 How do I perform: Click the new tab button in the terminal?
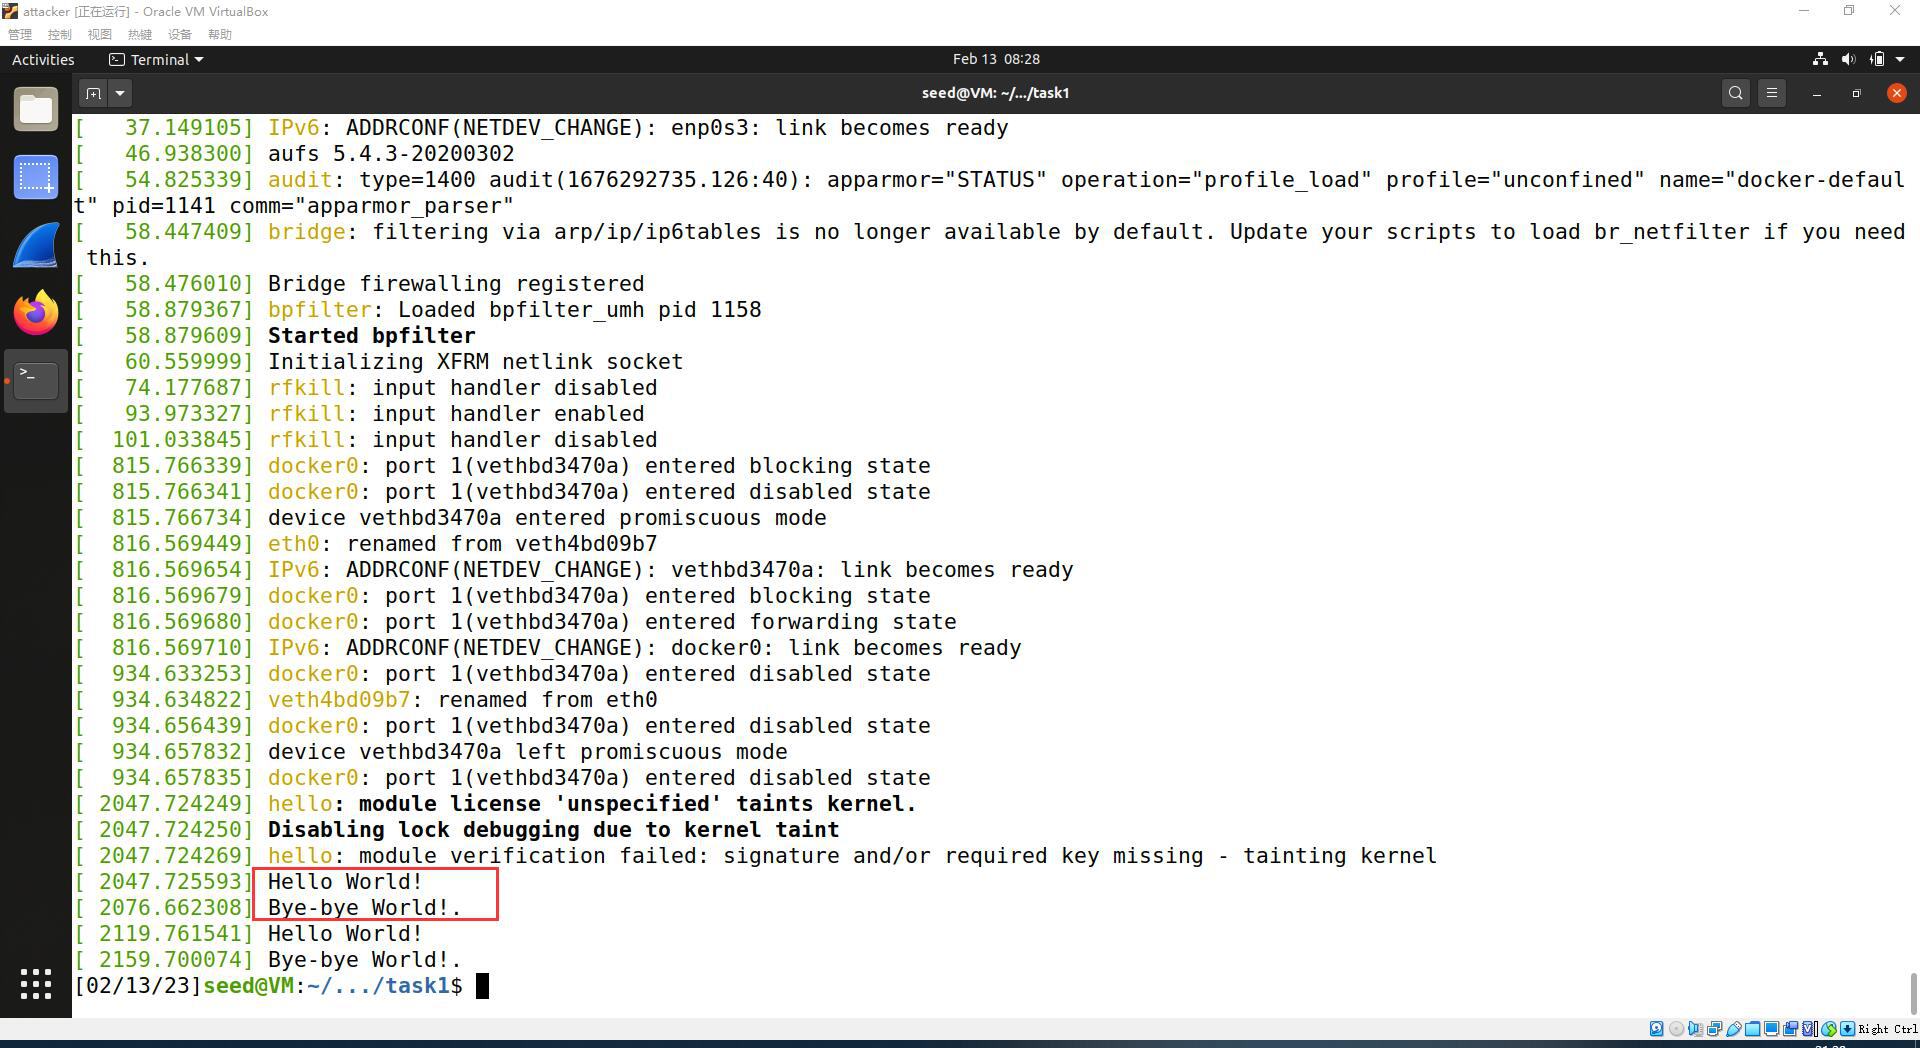[91, 92]
